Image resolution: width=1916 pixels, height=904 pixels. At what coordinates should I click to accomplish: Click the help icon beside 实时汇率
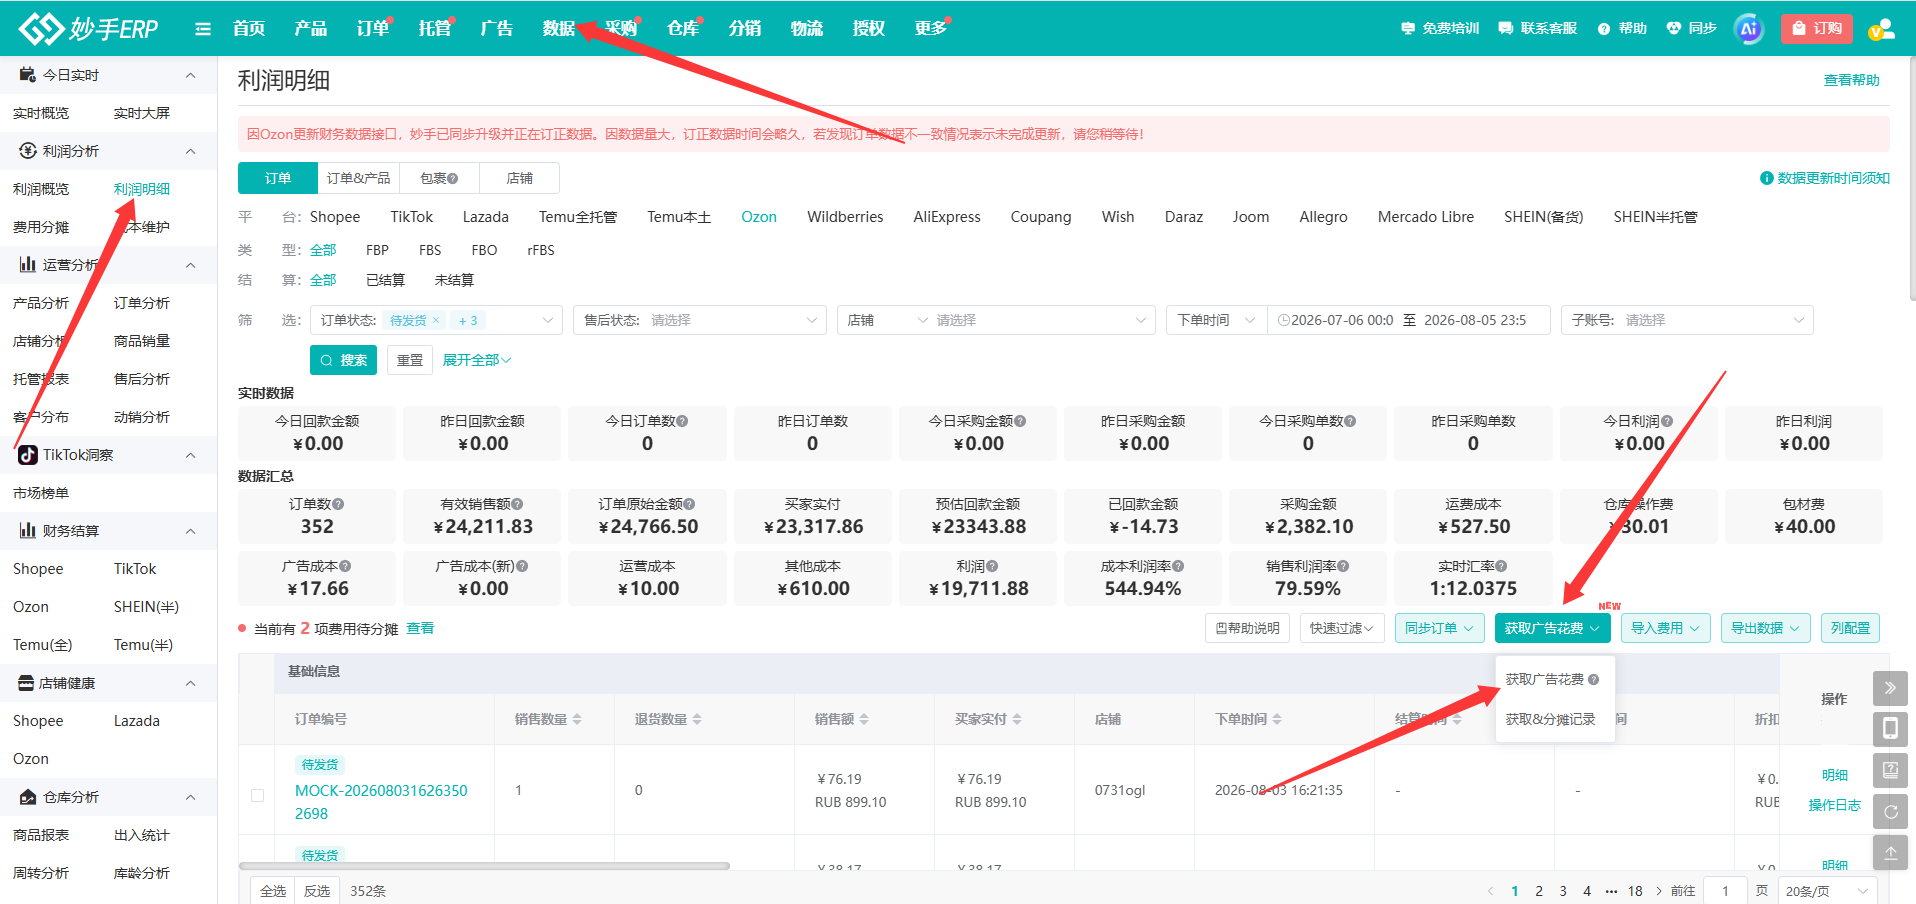1501,566
